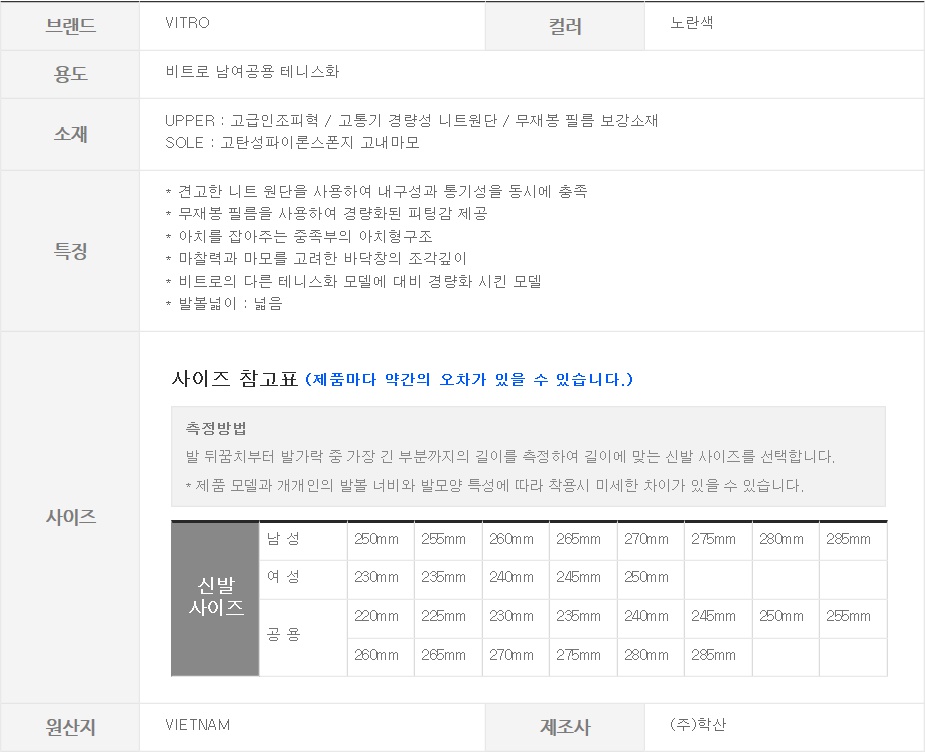Select the 남 성 row label
The width and height of the screenshot is (925, 752).
(283, 539)
